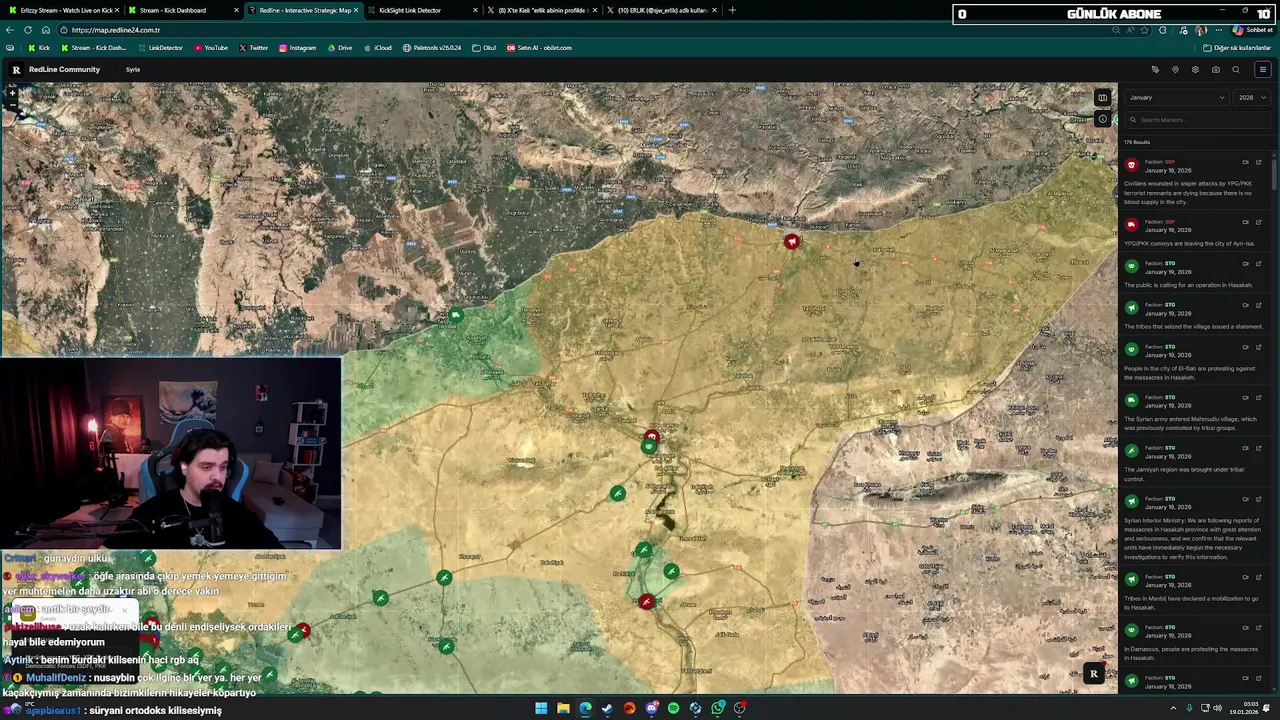Open the Twitter bookmark
1280x720 pixels.
[x=254, y=48]
